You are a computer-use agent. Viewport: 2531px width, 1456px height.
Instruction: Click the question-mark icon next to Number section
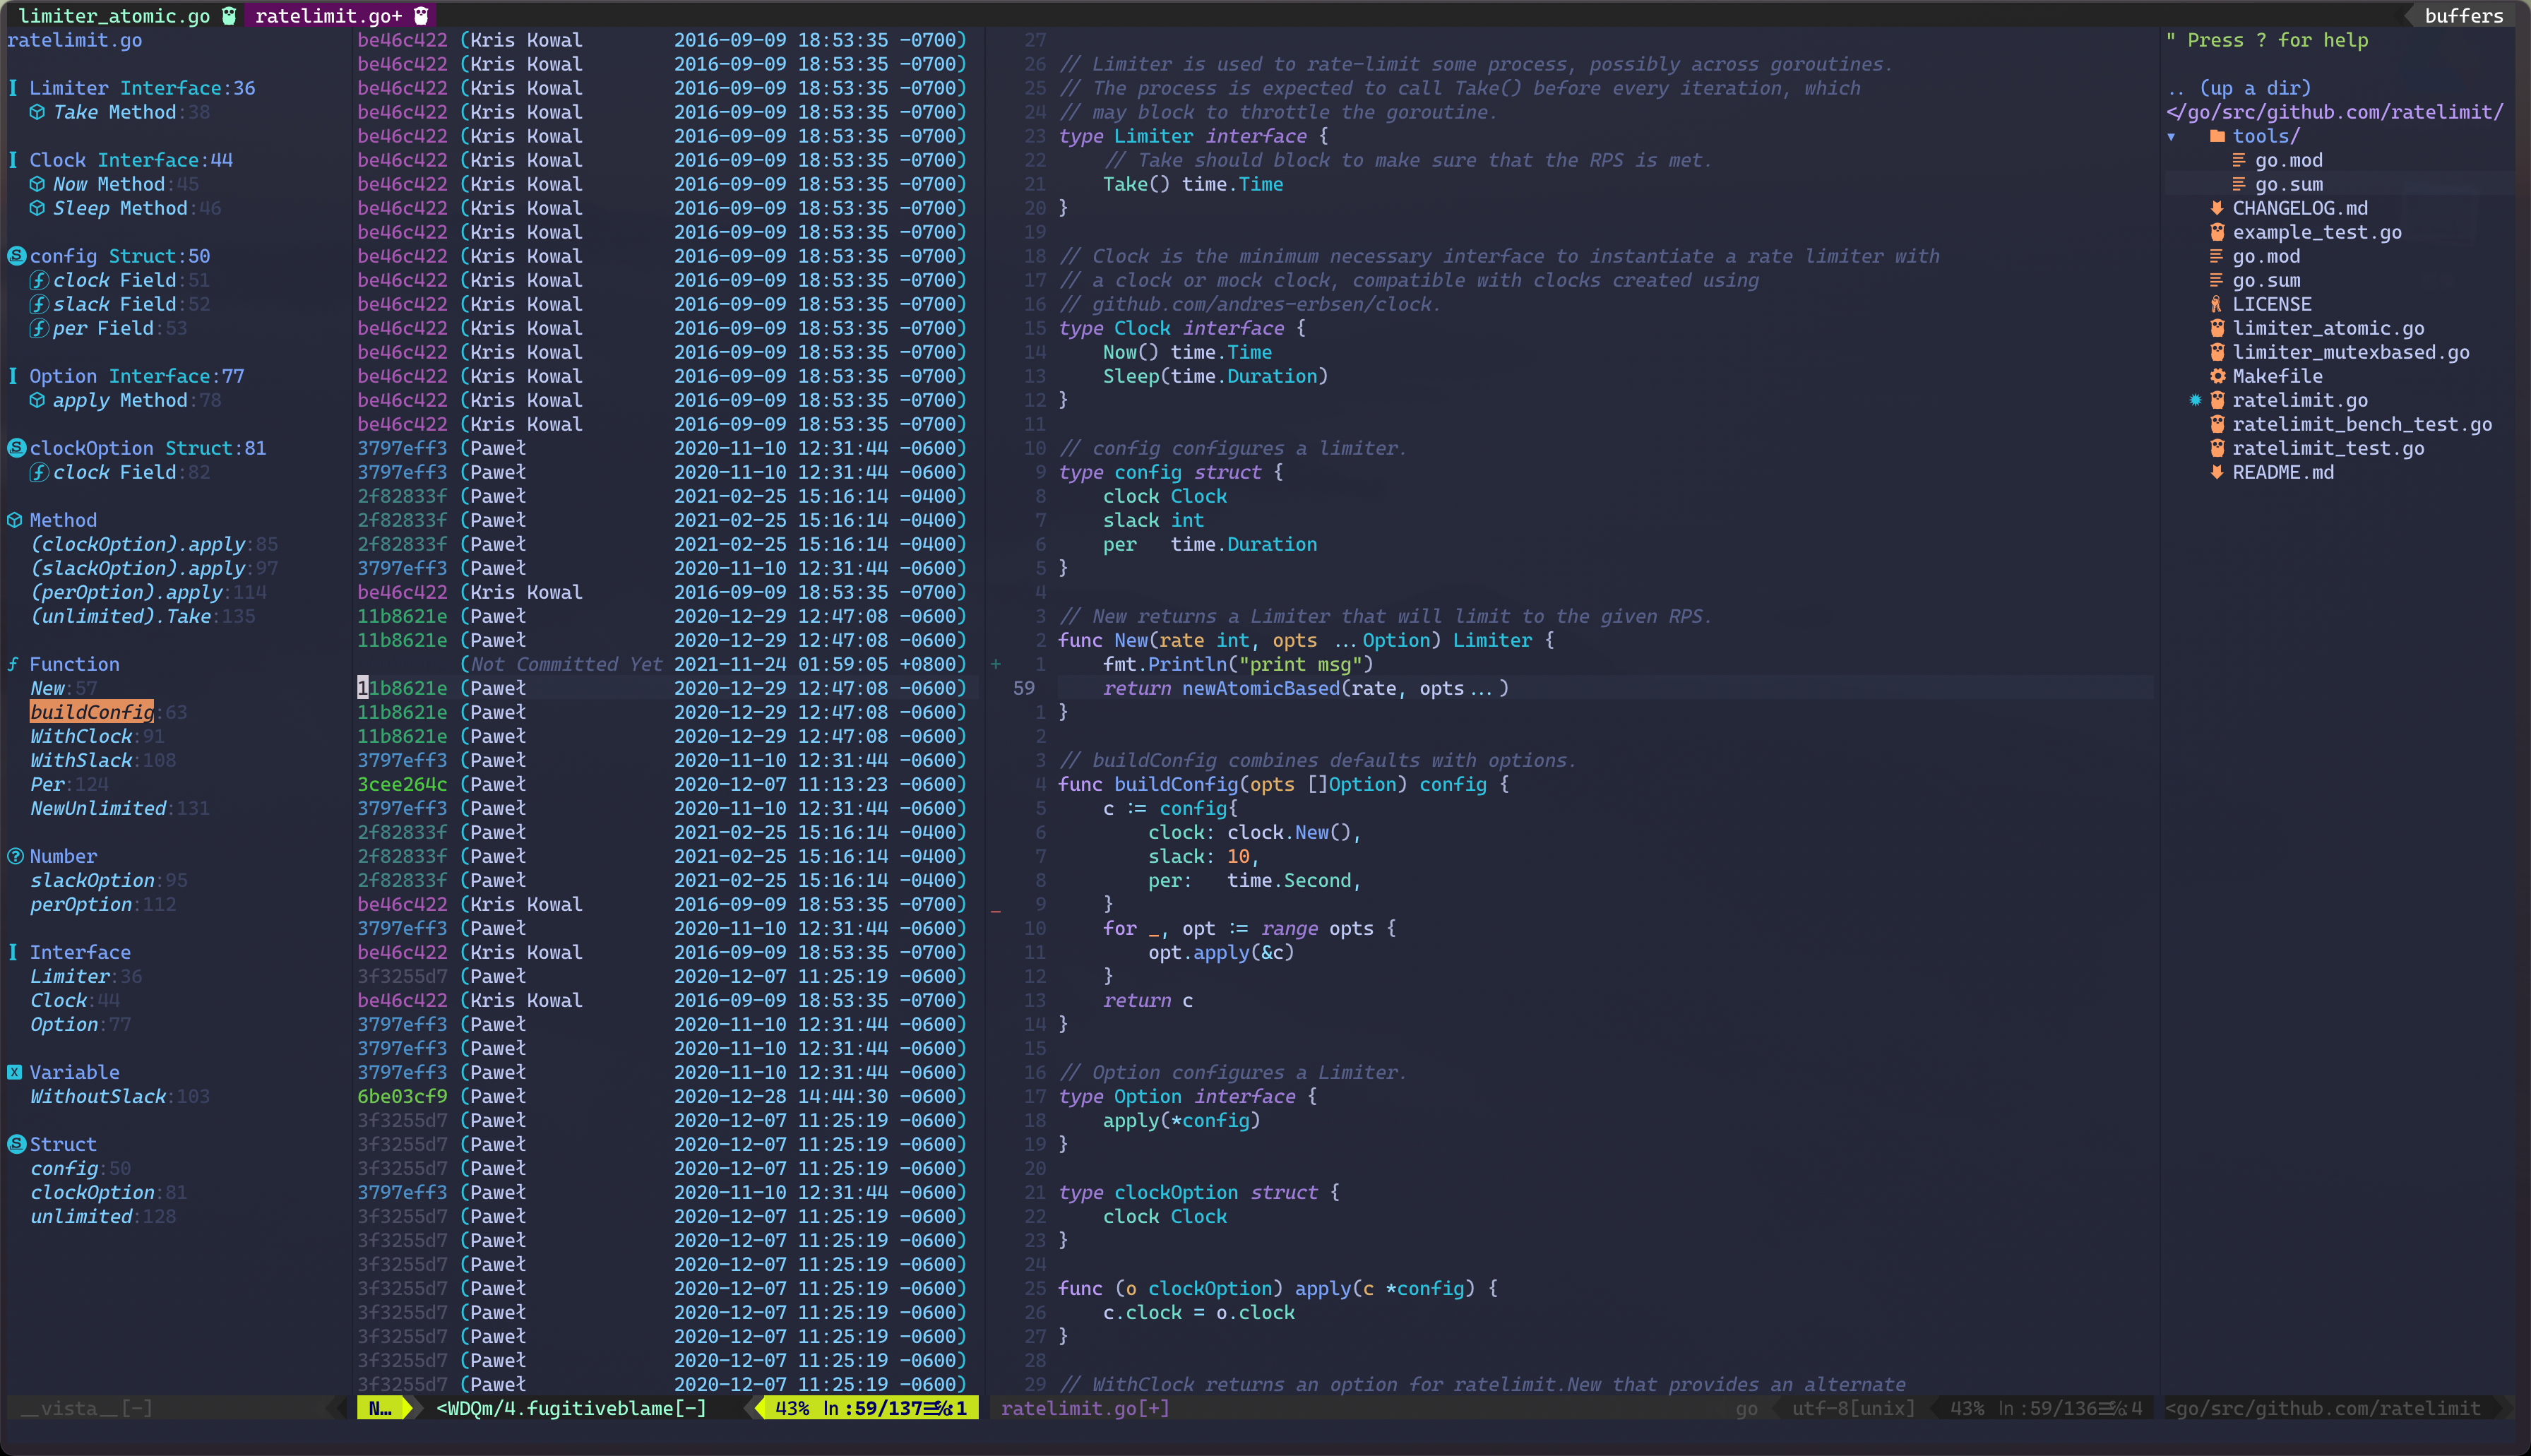click(15, 856)
